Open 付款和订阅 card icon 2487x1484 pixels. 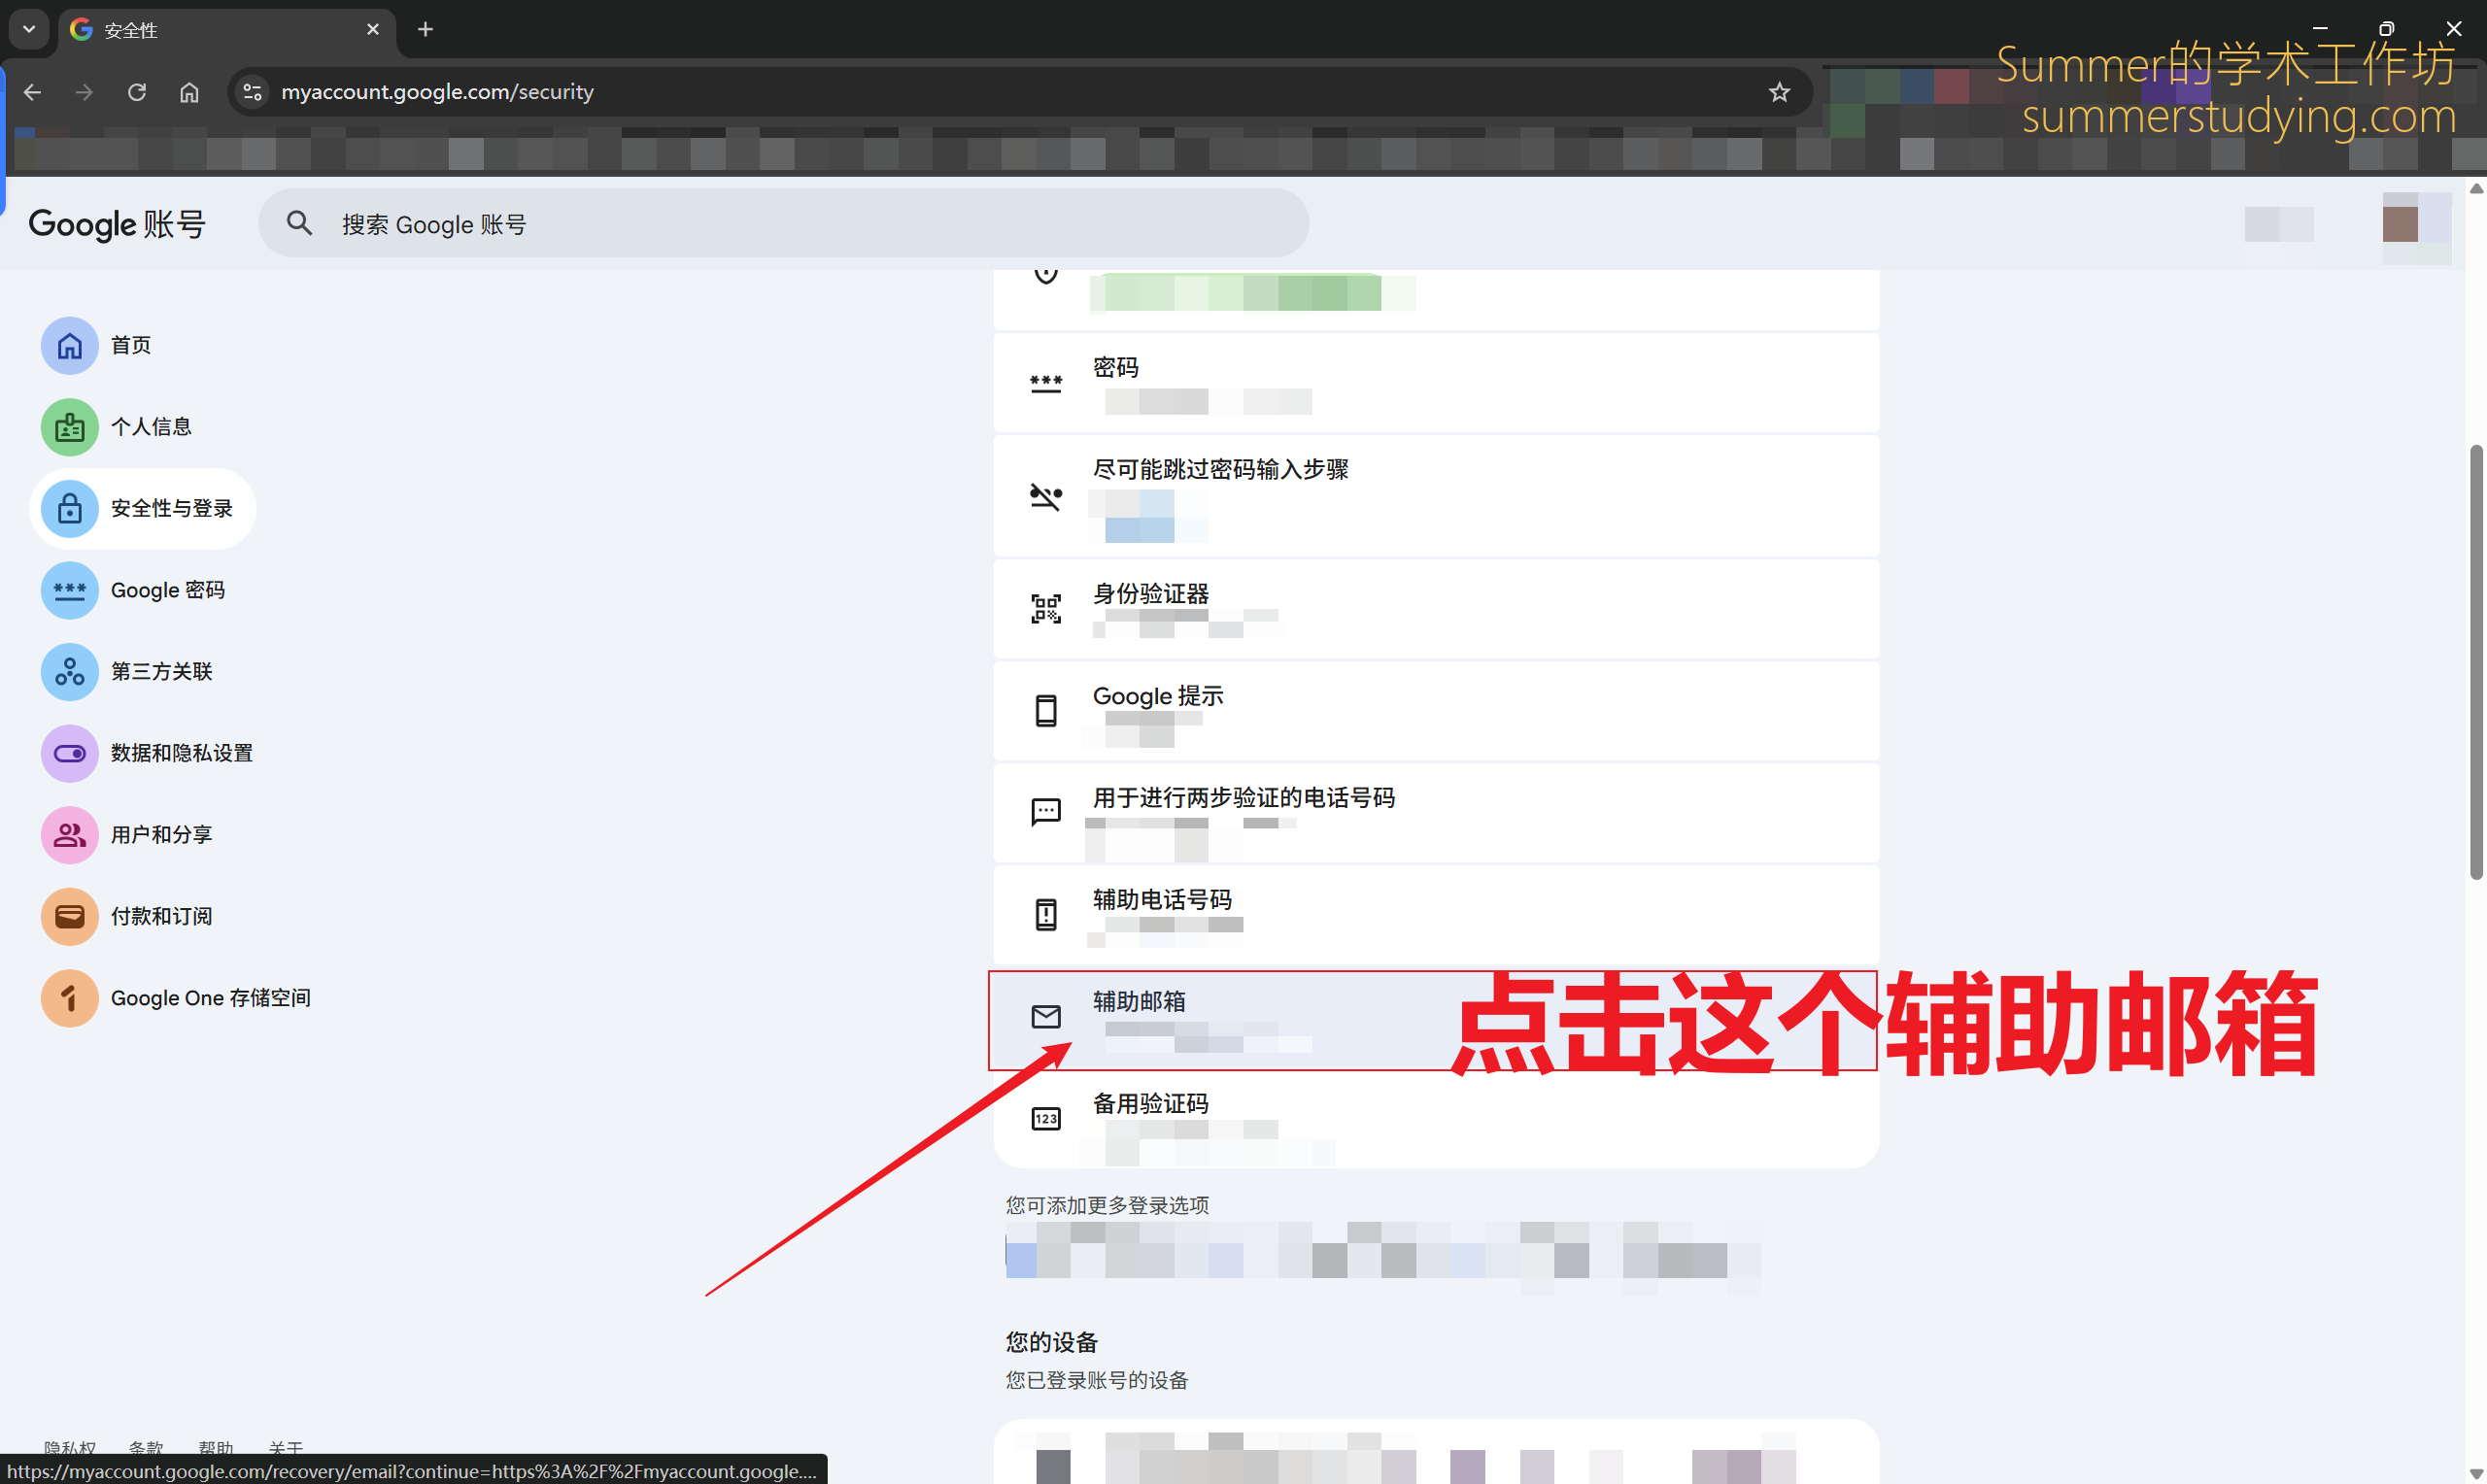pyautogui.click(x=69, y=917)
